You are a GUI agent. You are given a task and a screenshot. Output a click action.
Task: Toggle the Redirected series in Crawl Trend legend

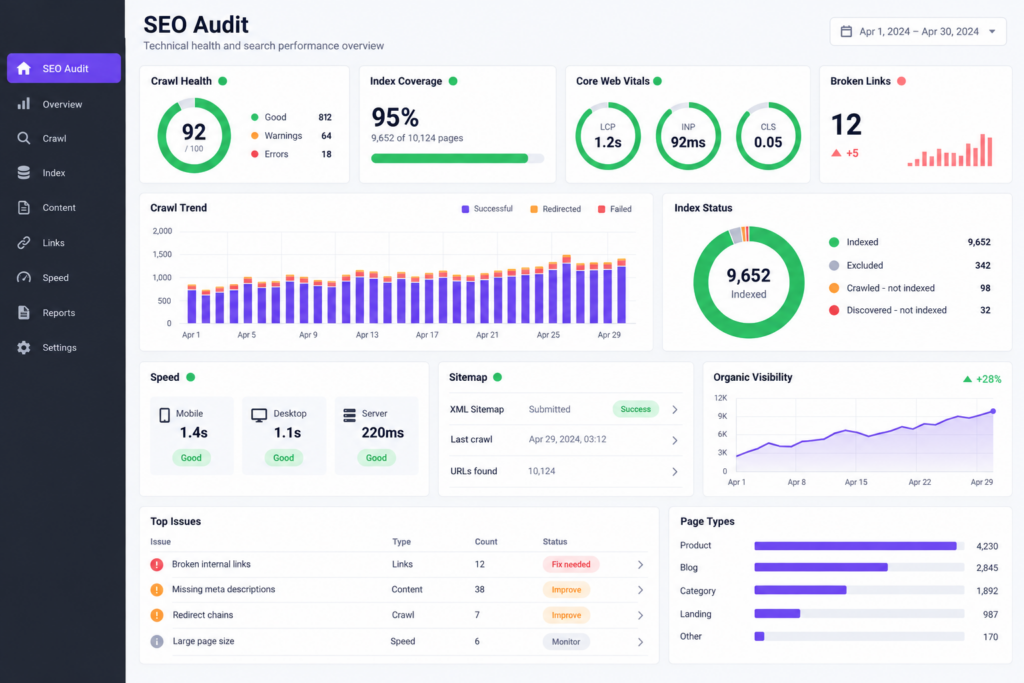(555, 209)
